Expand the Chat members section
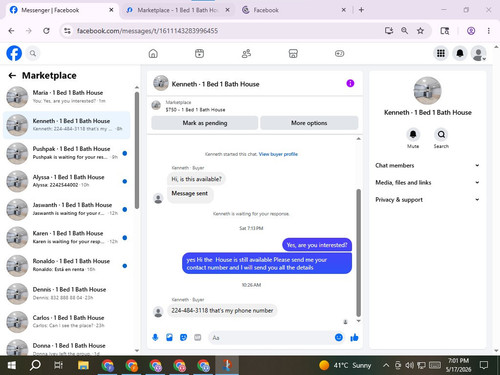The image size is (500, 375). pyautogui.click(x=427, y=165)
